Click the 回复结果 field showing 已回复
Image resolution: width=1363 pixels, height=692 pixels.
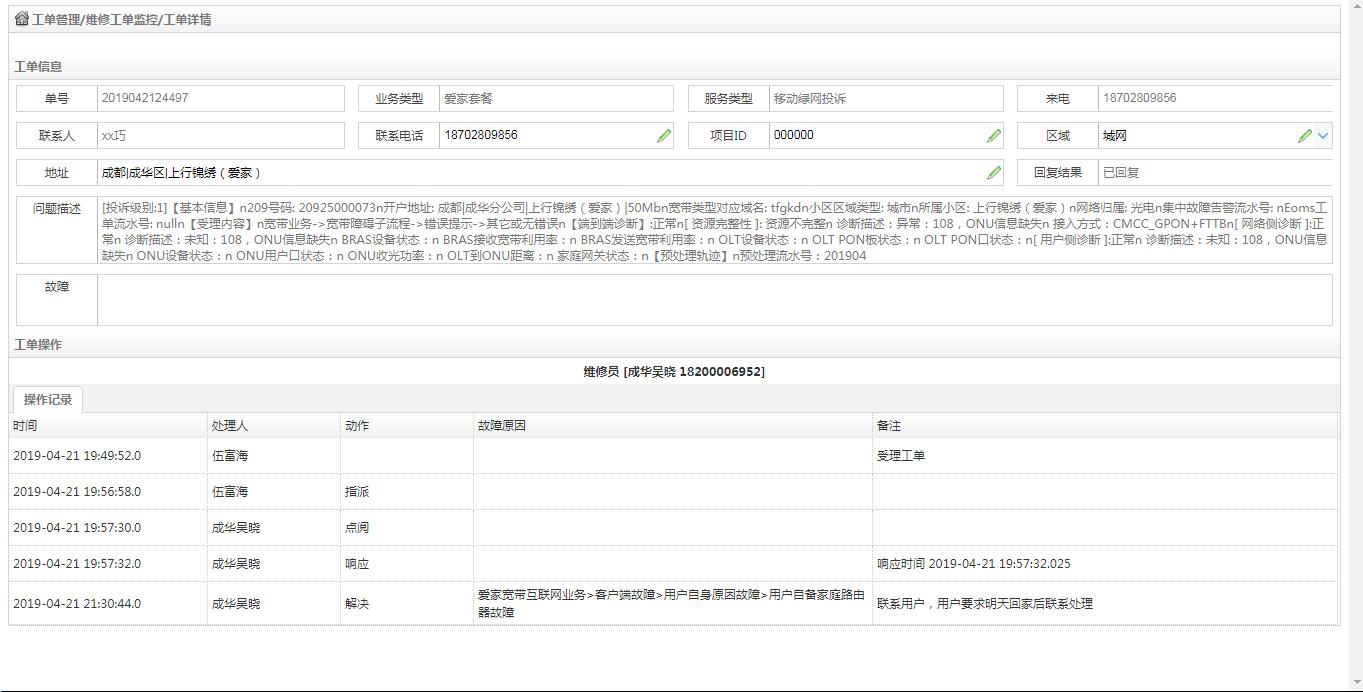coord(1214,173)
